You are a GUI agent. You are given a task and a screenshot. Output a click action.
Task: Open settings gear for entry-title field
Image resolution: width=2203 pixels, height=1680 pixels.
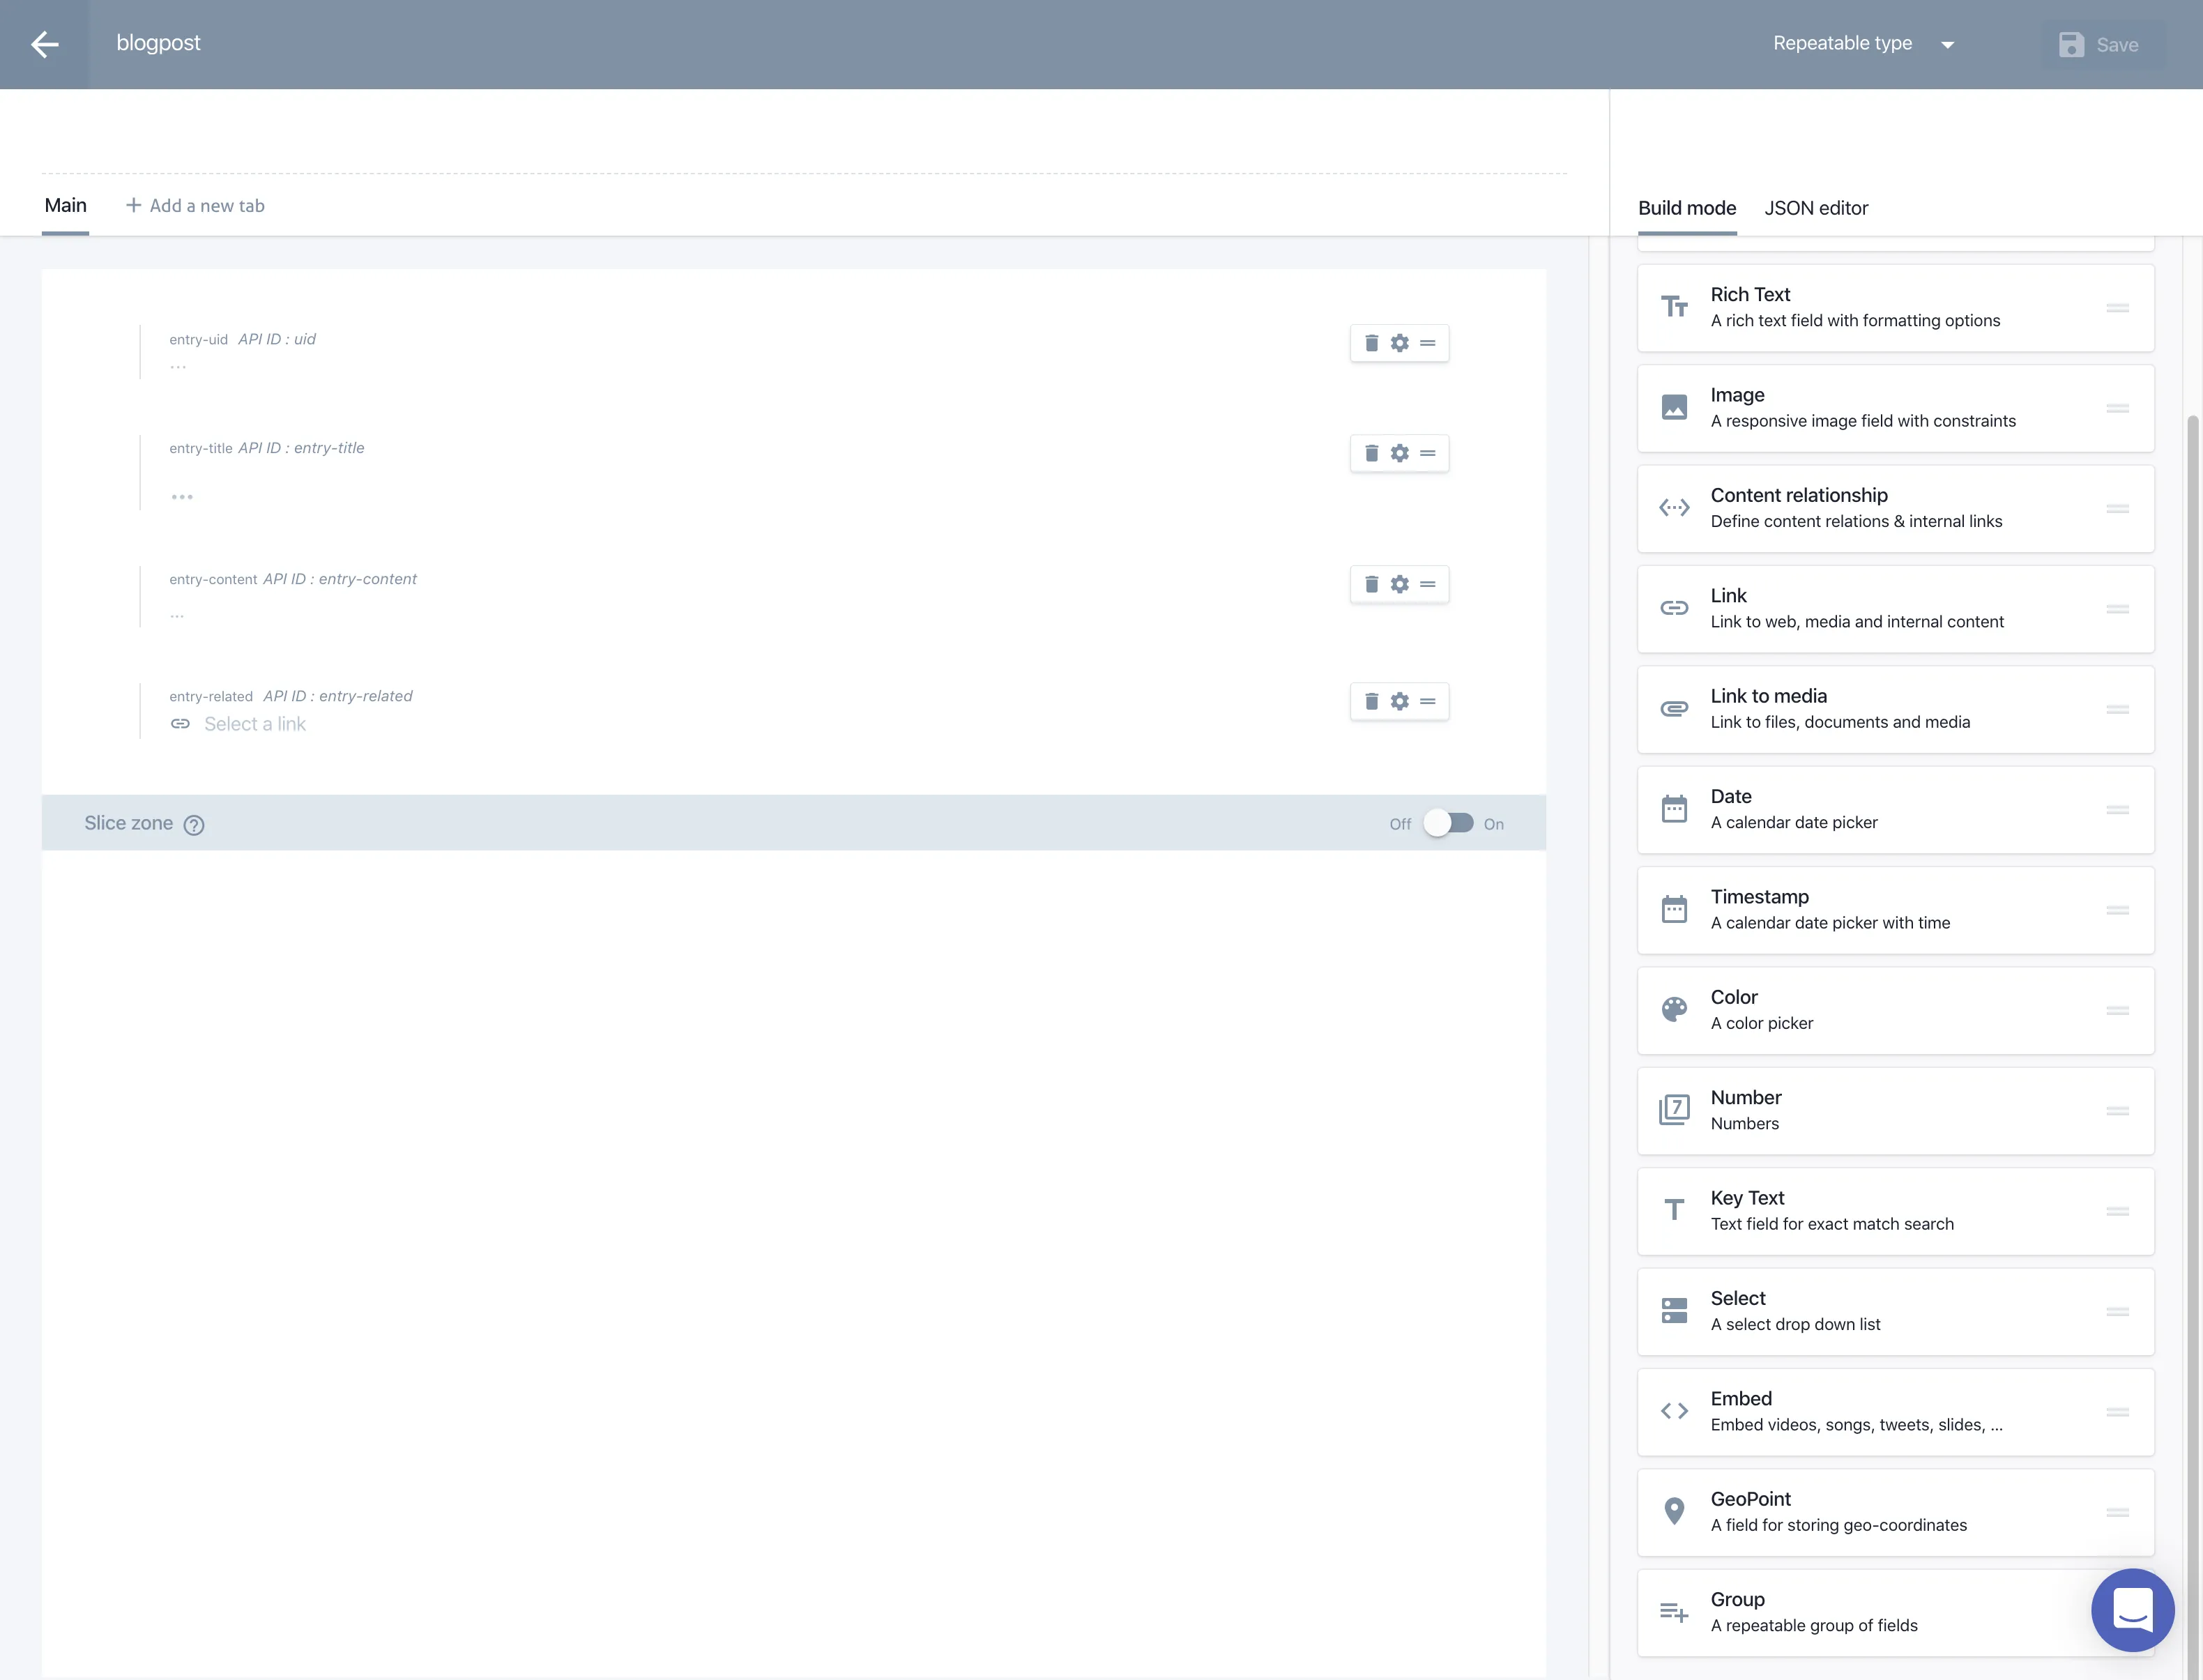pyautogui.click(x=1399, y=453)
